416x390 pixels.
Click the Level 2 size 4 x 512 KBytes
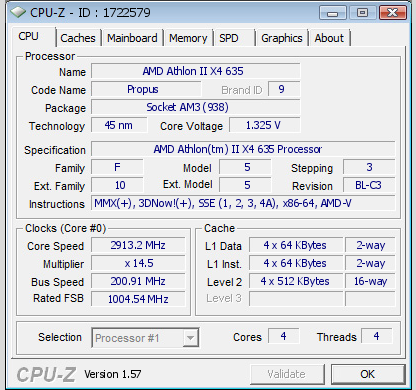tap(296, 281)
